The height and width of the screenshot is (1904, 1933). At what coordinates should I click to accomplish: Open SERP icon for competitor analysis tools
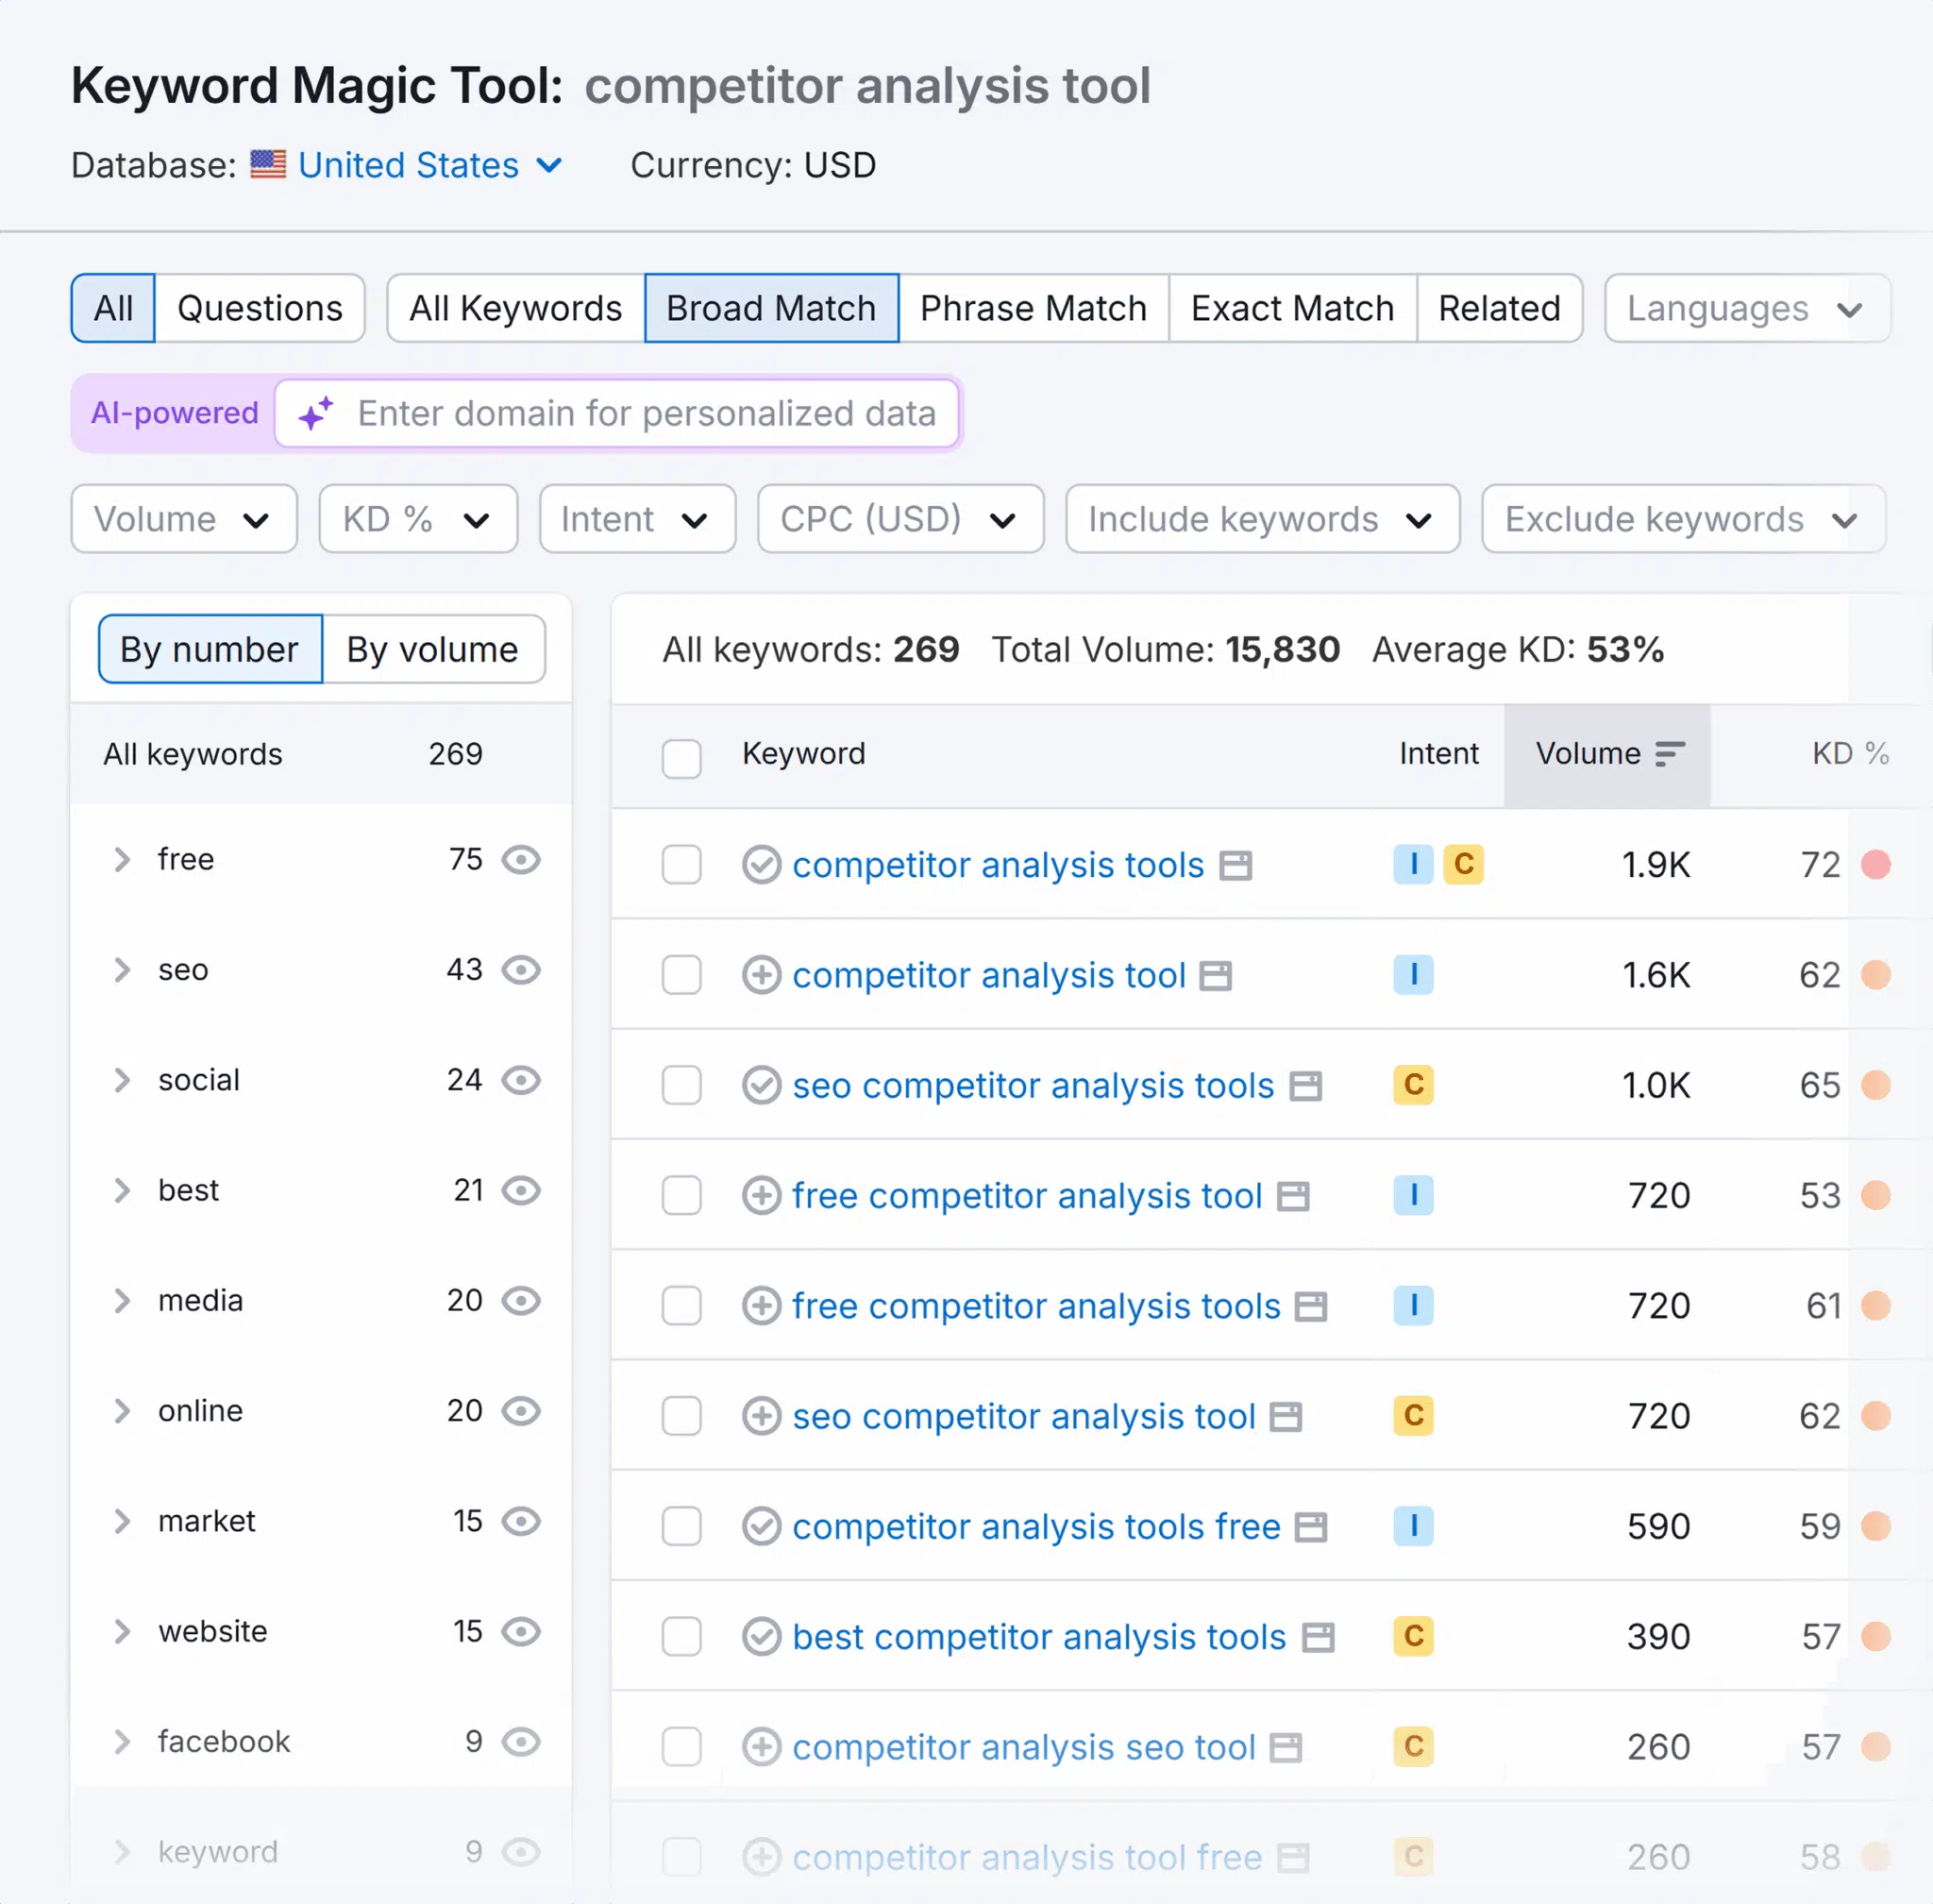coord(1236,865)
